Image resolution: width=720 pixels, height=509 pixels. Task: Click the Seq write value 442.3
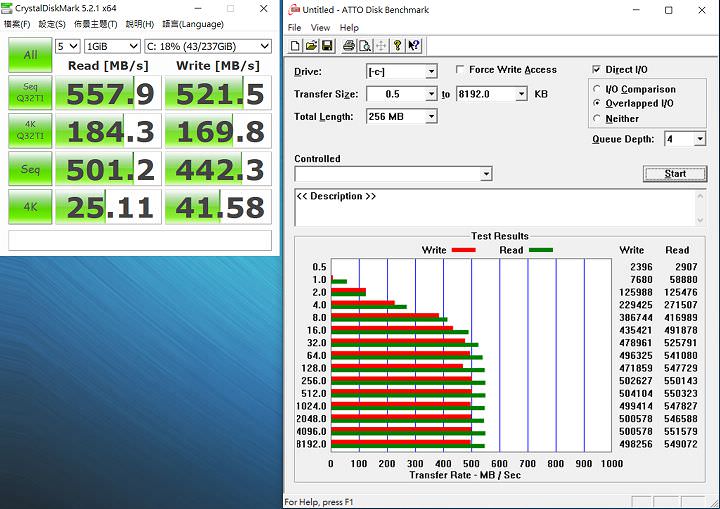(x=219, y=169)
